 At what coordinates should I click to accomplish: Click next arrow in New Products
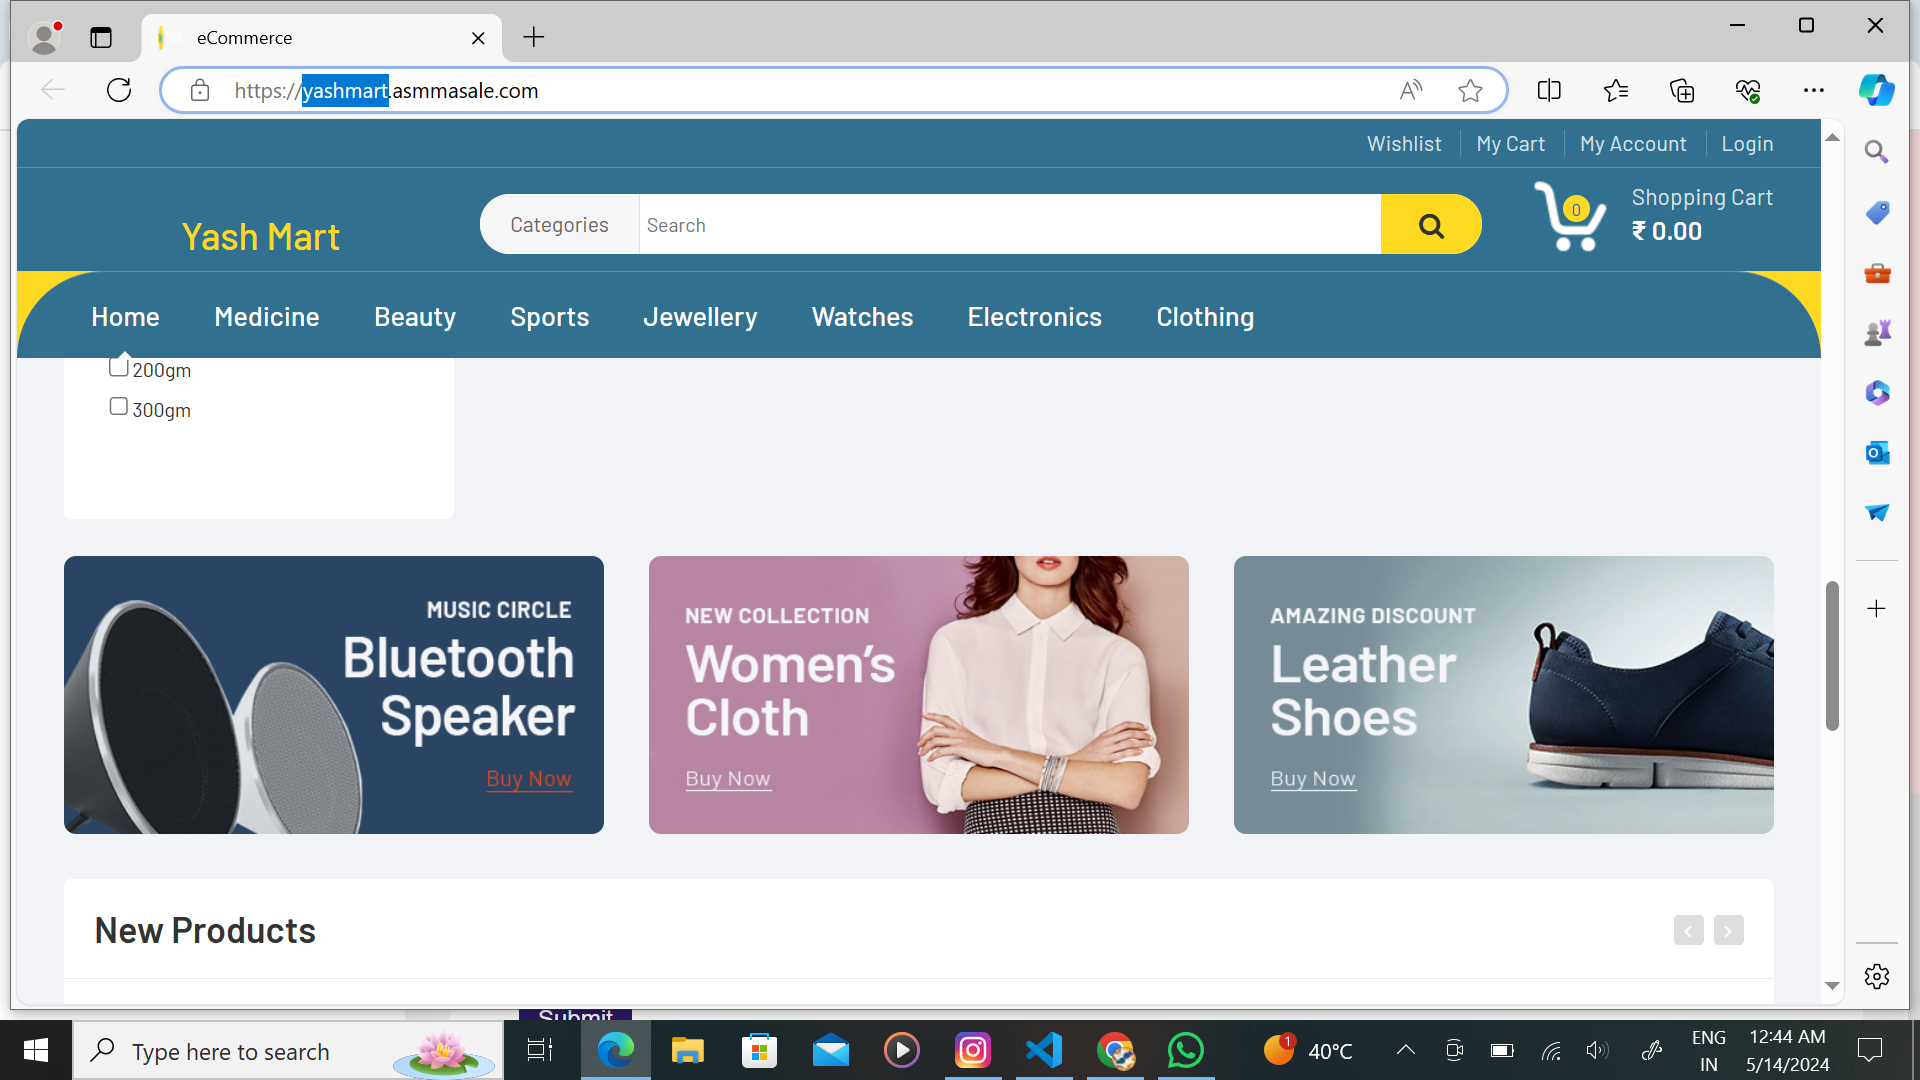coord(1728,931)
